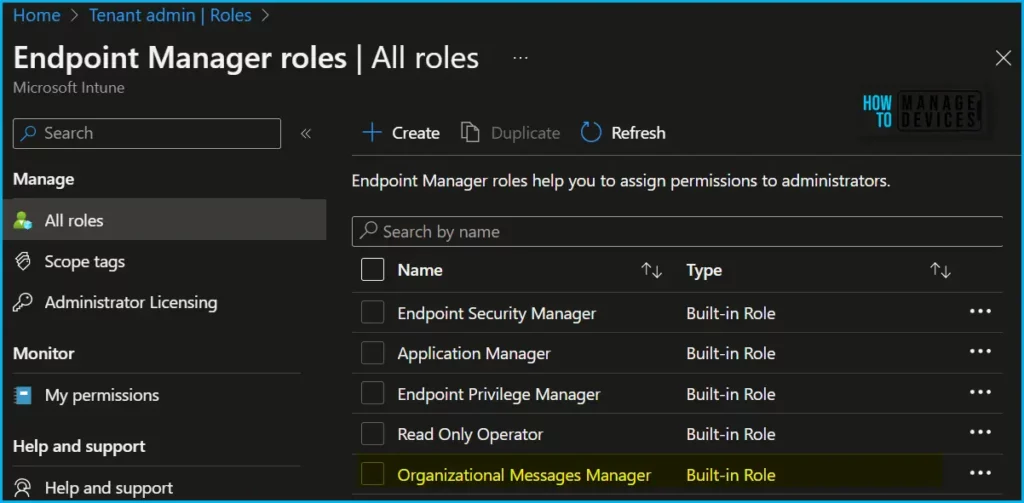Click the Refresh circular arrow icon
The height and width of the screenshot is (503, 1024).
[591, 133]
